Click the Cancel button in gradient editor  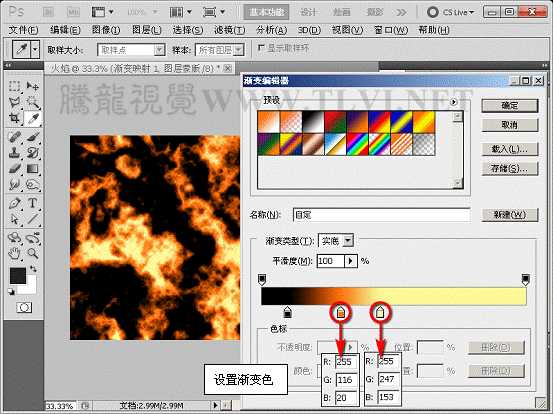(510, 125)
